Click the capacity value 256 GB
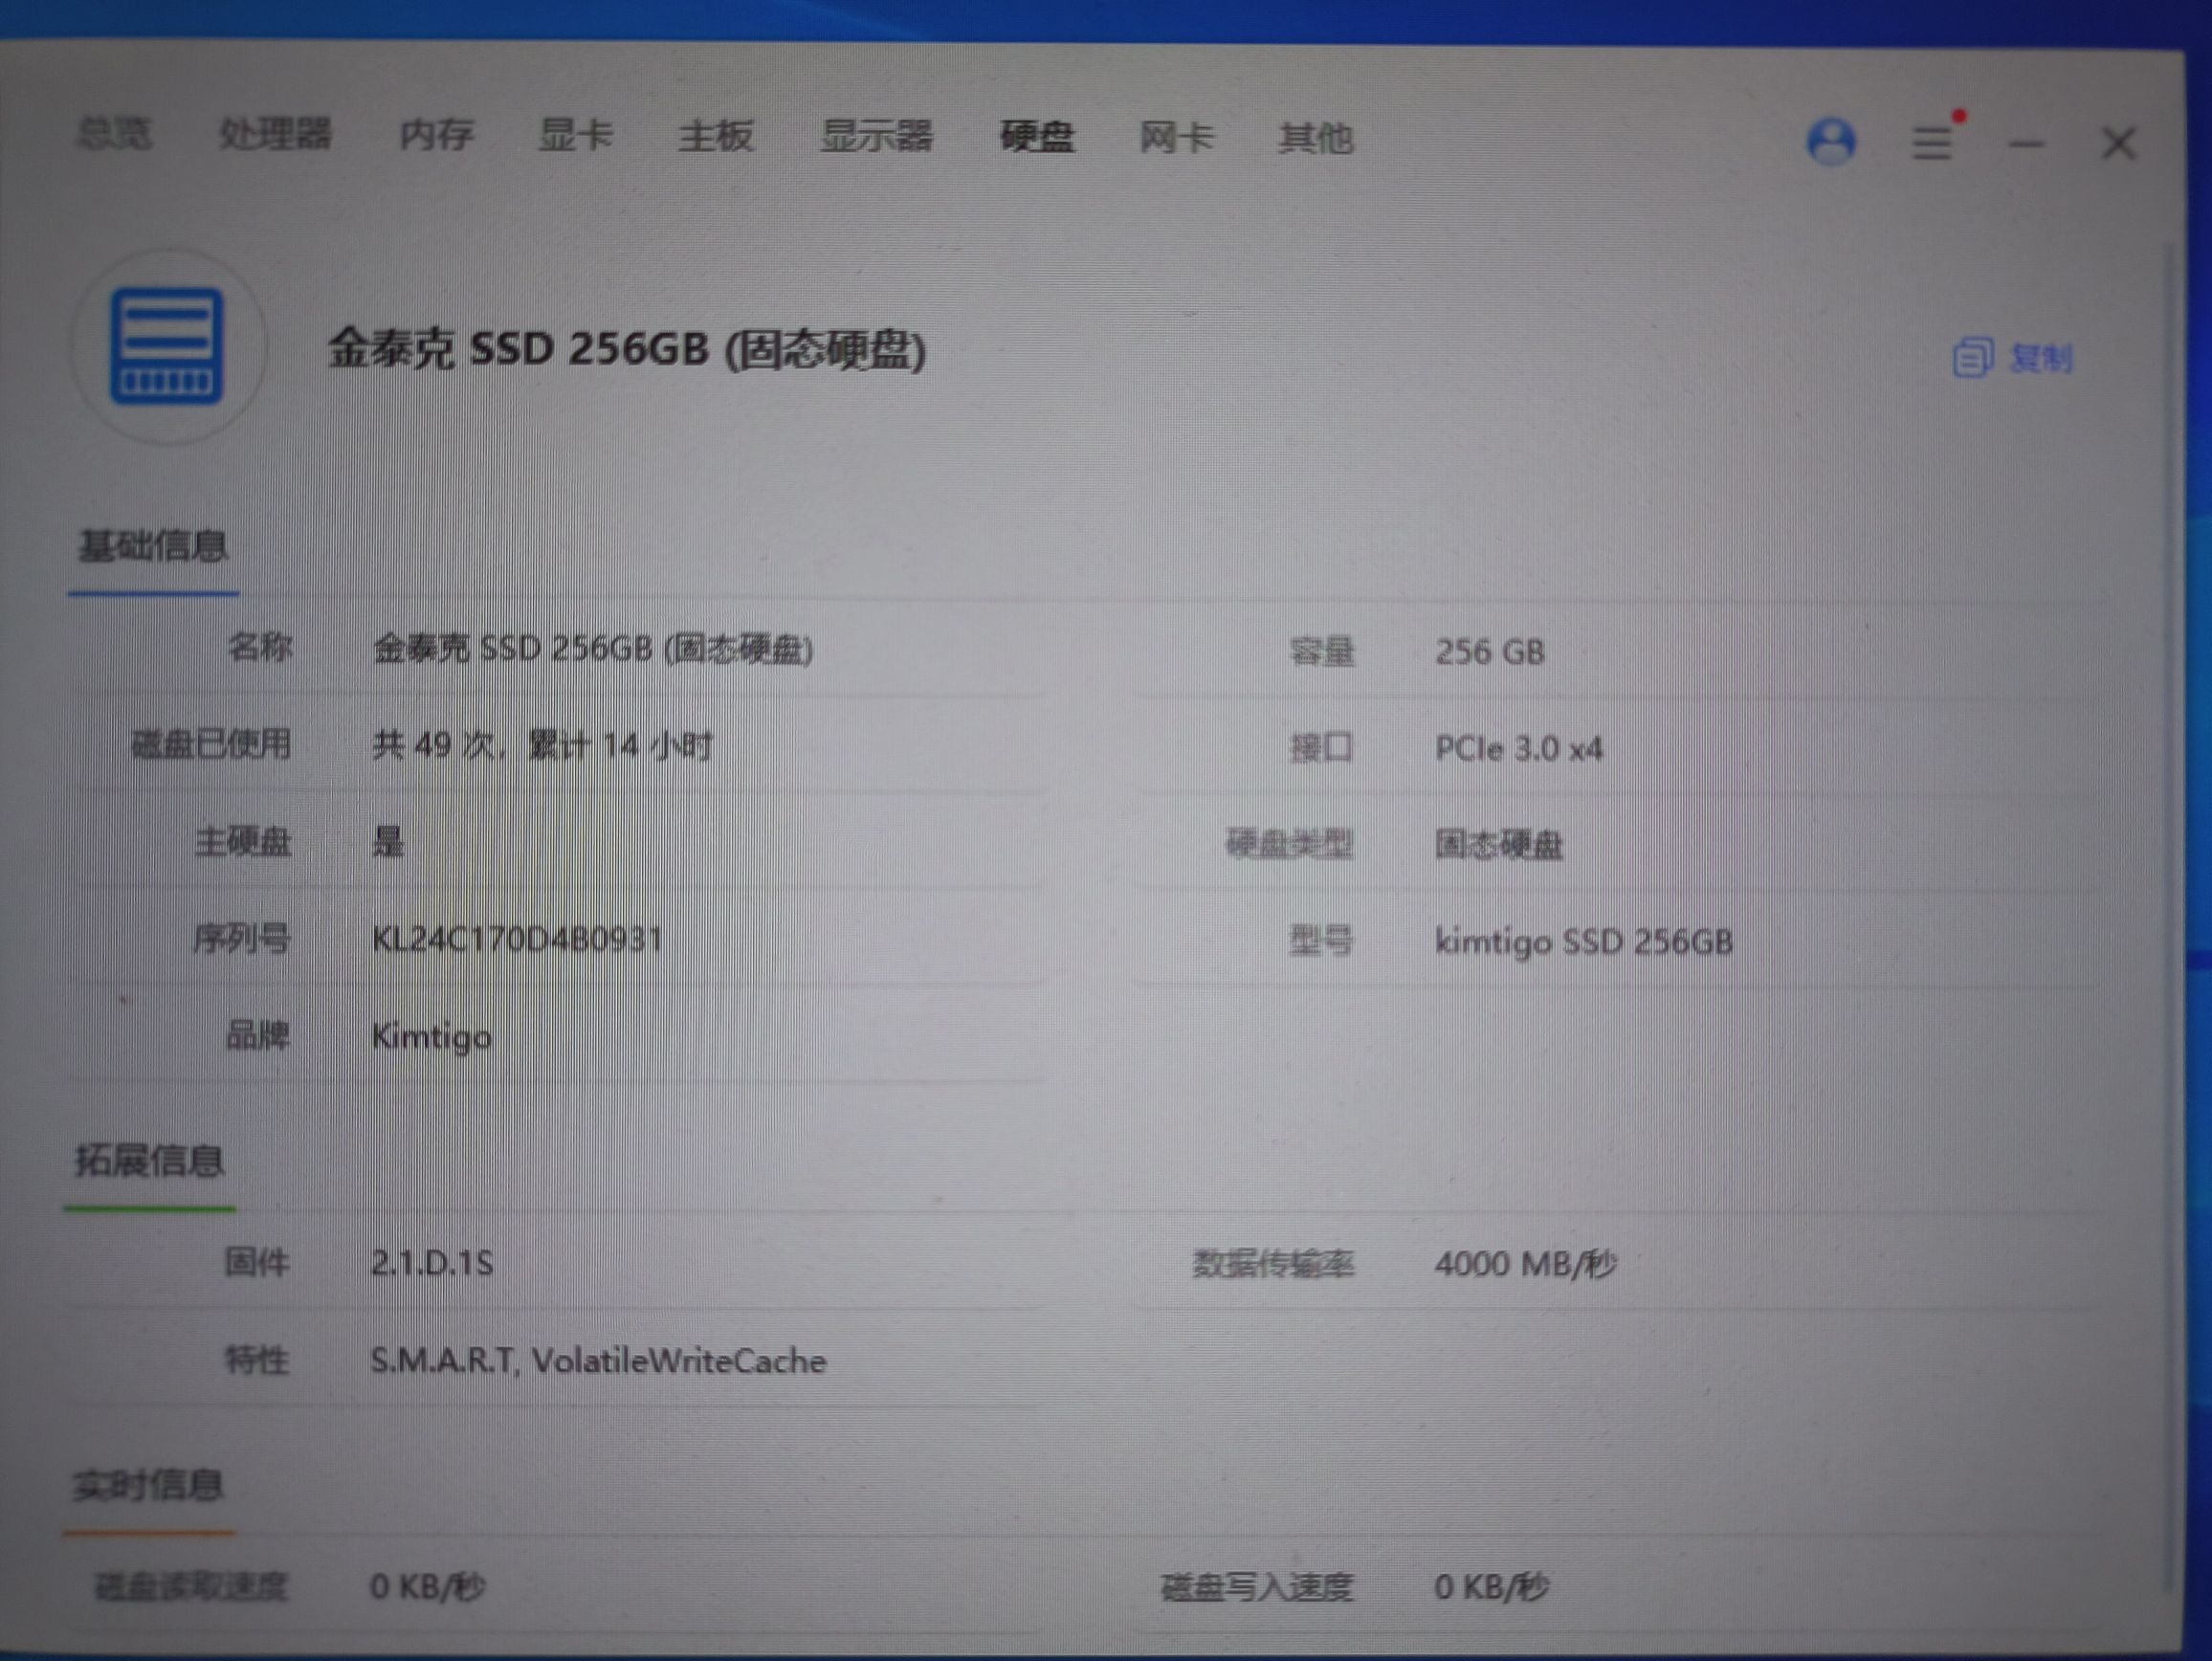The height and width of the screenshot is (1661, 2212). (x=1490, y=653)
